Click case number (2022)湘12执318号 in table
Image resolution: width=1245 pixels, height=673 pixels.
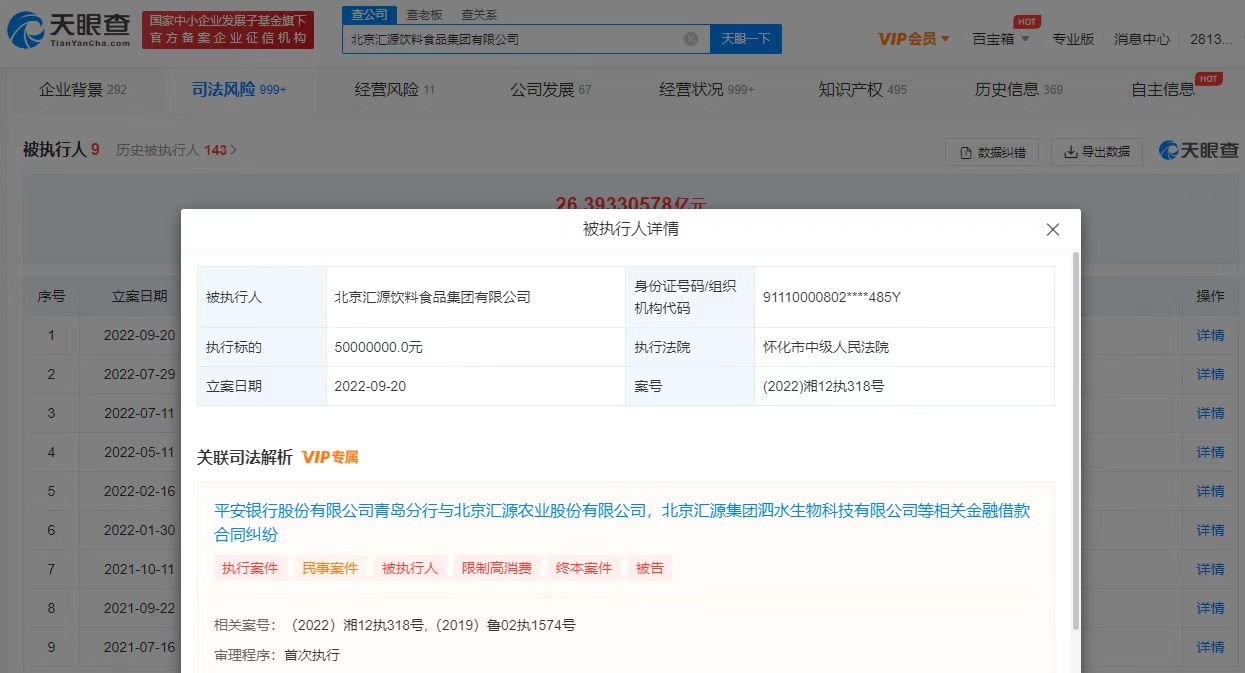tap(823, 386)
